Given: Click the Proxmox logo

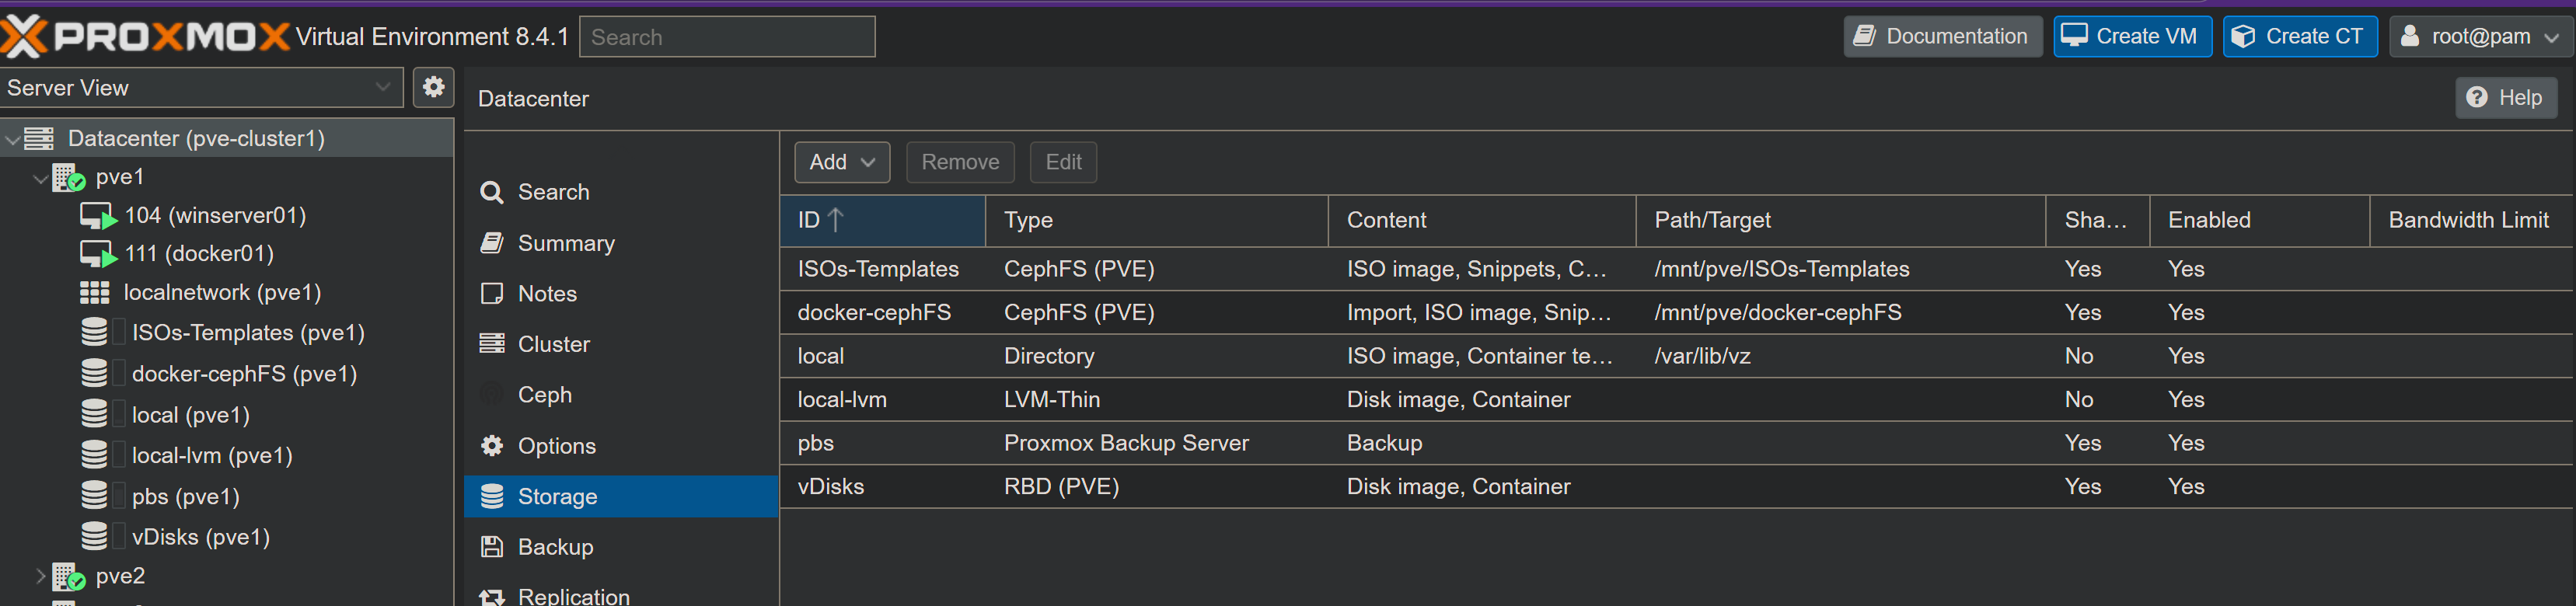Looking at the screenshot, I should 146,37.
